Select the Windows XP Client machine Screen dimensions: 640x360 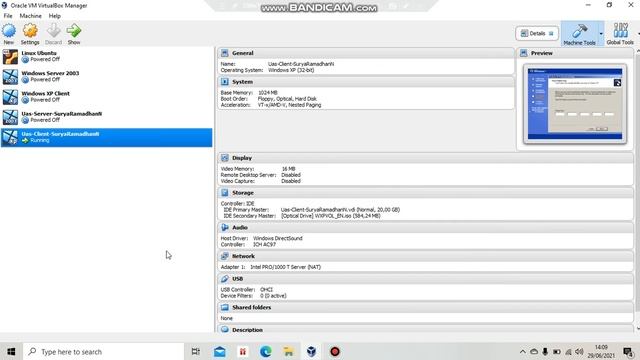(106, 97)
